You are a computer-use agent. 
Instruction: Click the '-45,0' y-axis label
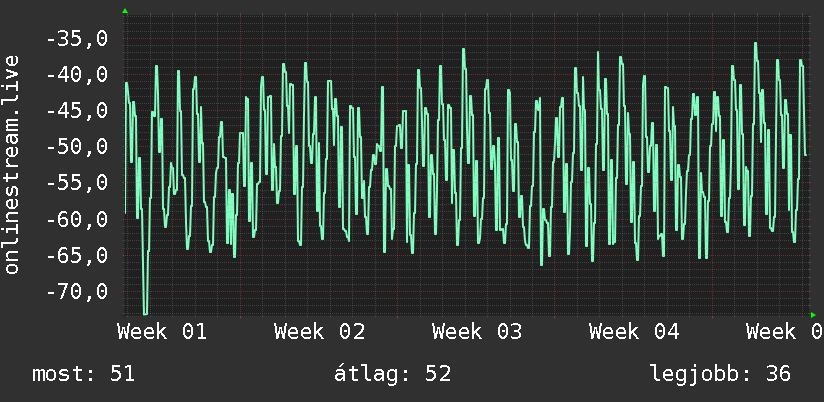click(77, 111)
